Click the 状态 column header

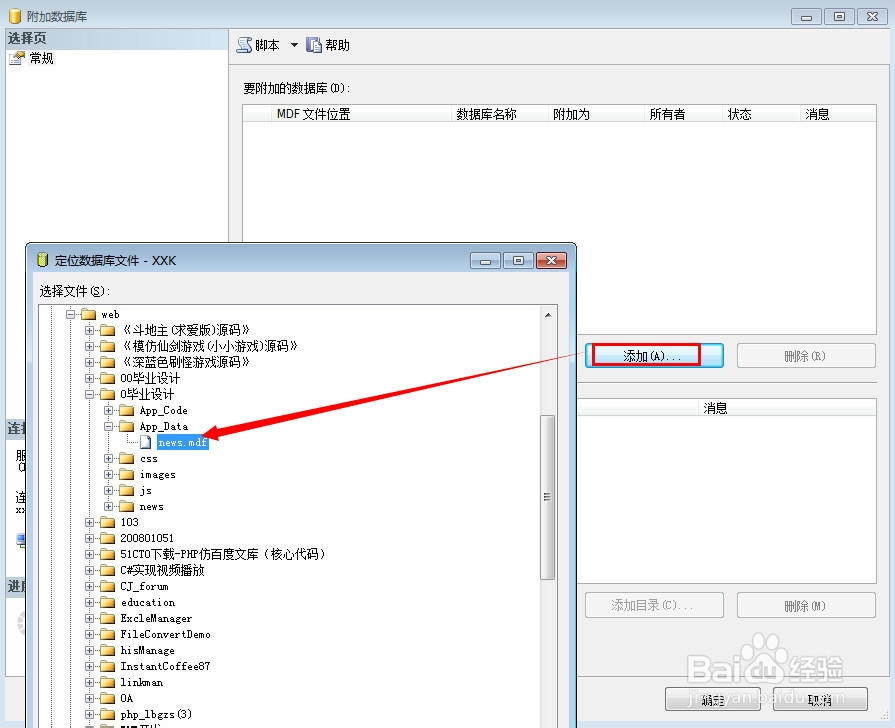[x=761, y=114]
